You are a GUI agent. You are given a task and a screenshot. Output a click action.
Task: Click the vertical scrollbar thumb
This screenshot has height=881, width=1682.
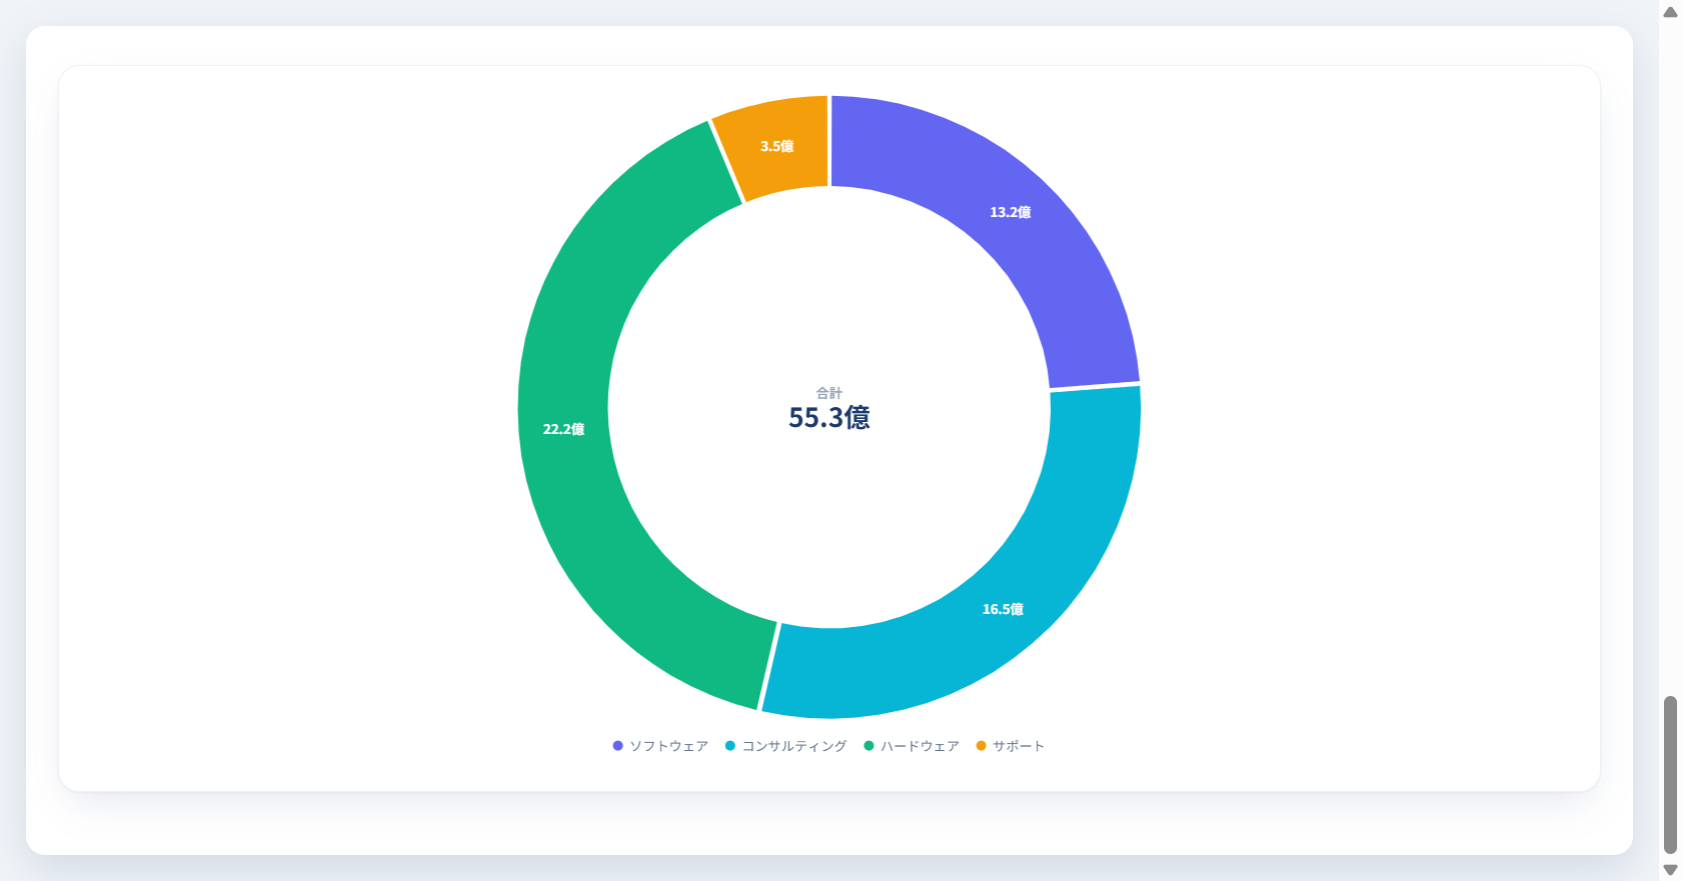[x=1670, y=775]
